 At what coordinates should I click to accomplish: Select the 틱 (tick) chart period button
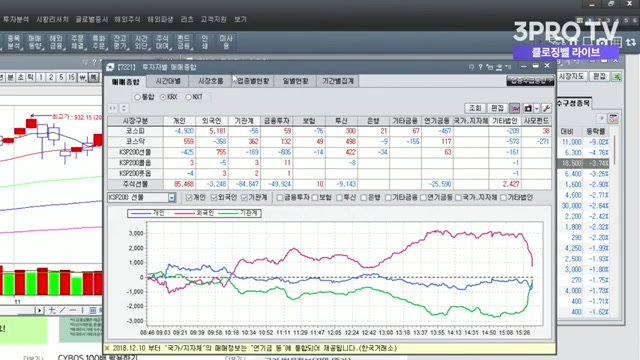coord(31,77)
